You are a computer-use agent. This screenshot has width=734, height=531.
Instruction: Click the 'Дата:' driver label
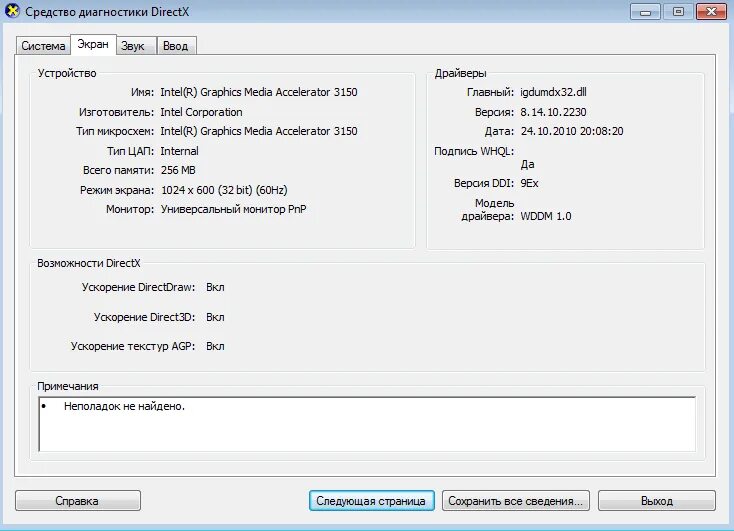point(499,132)
